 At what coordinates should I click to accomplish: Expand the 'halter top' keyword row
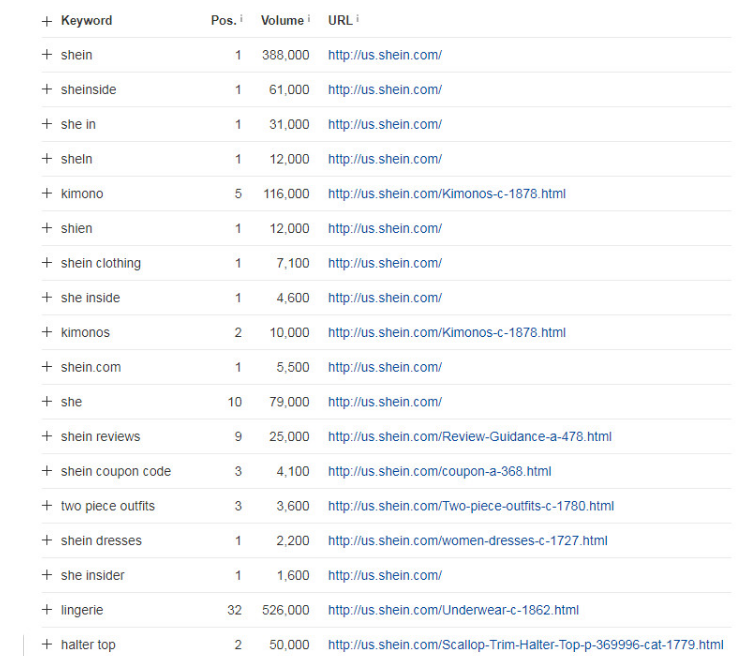point(46,644)
